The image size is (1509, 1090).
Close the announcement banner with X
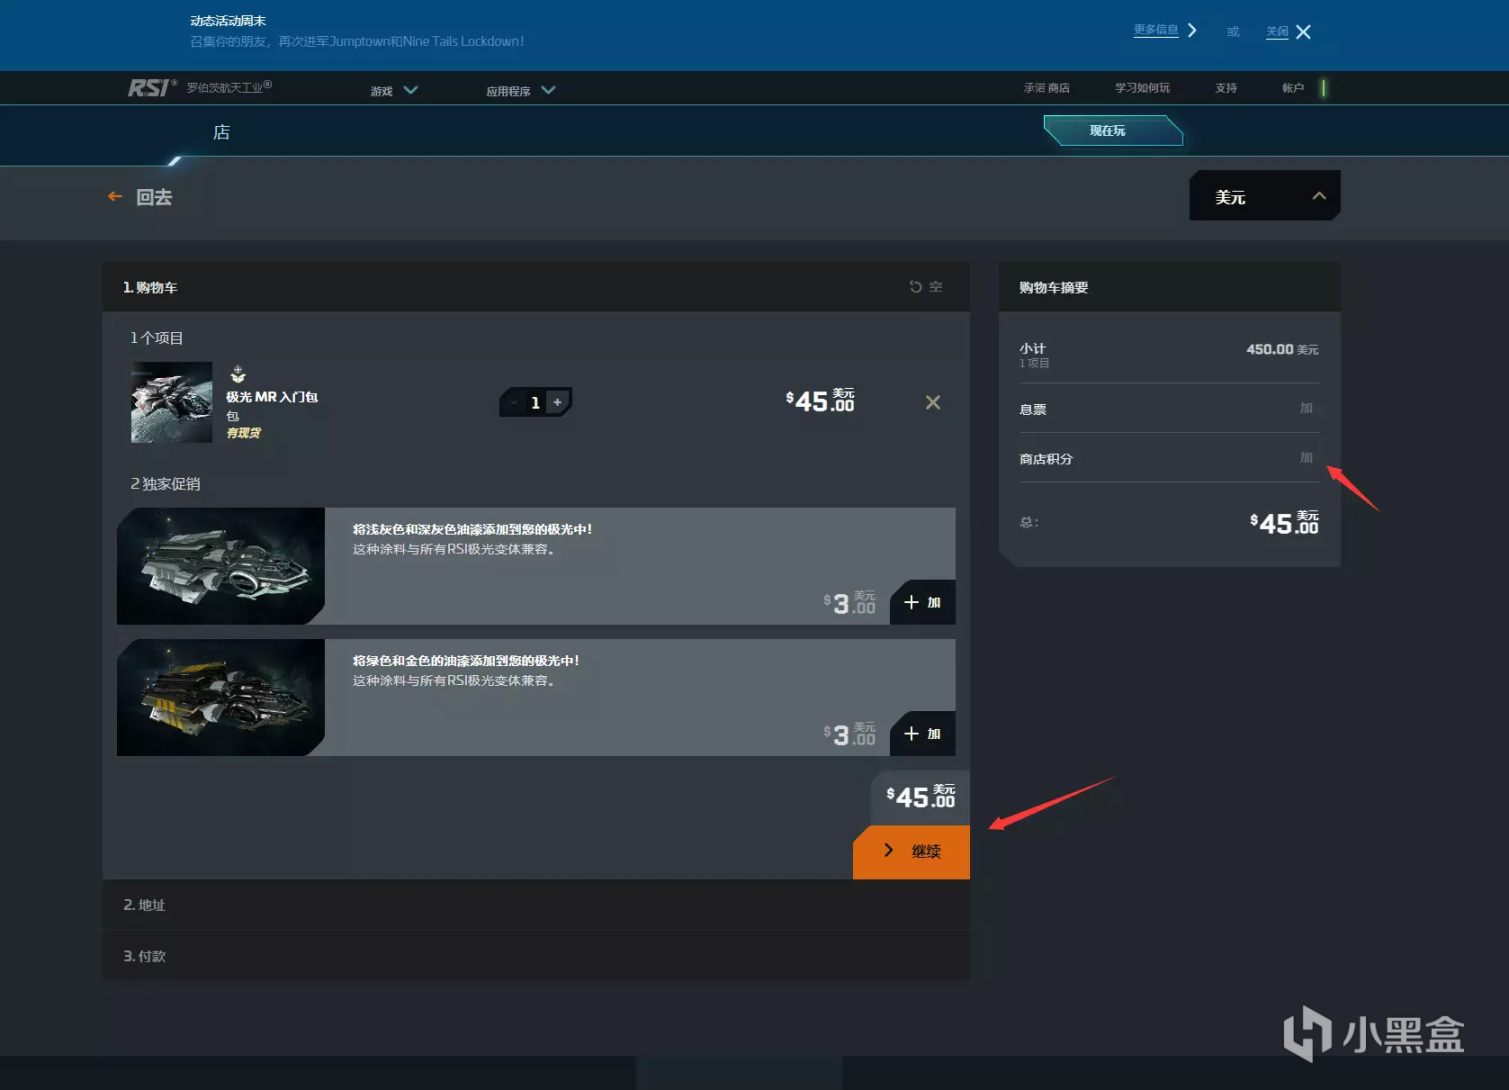coord(1303,32)
